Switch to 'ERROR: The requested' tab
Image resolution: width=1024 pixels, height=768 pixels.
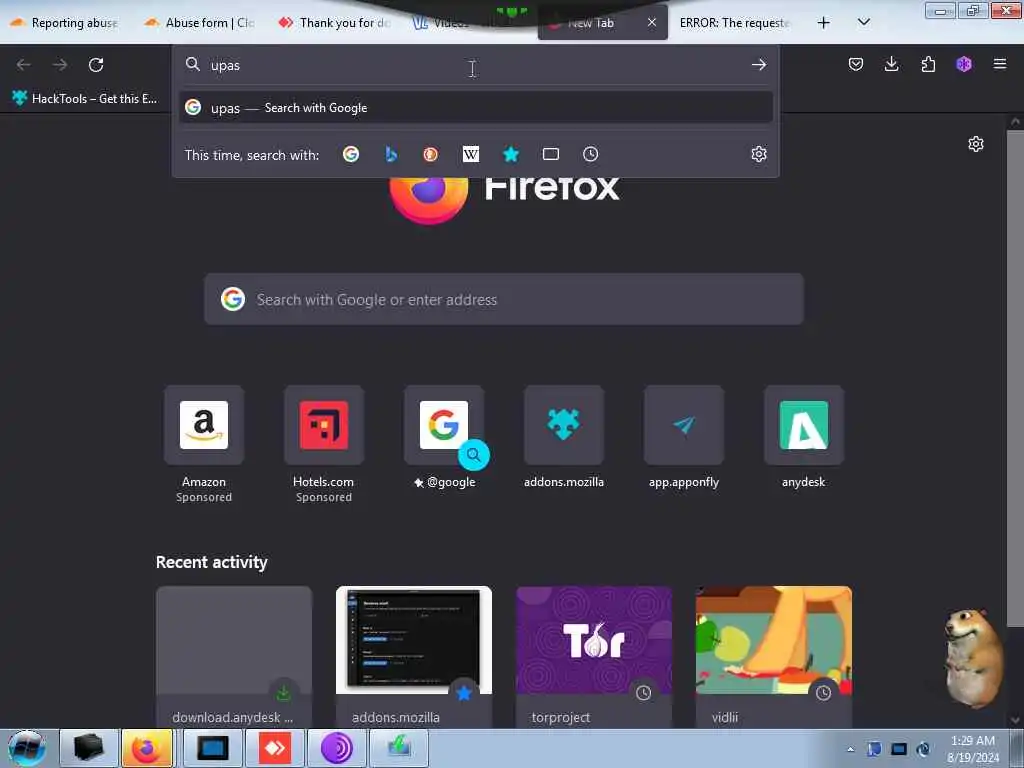click(x=734, y=23)
